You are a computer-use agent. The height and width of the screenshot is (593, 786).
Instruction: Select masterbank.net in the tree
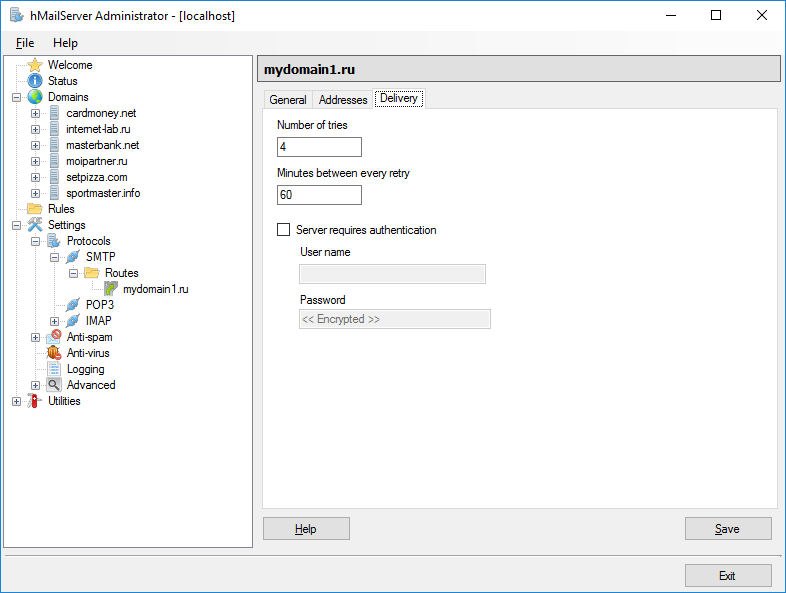(103, 145)
